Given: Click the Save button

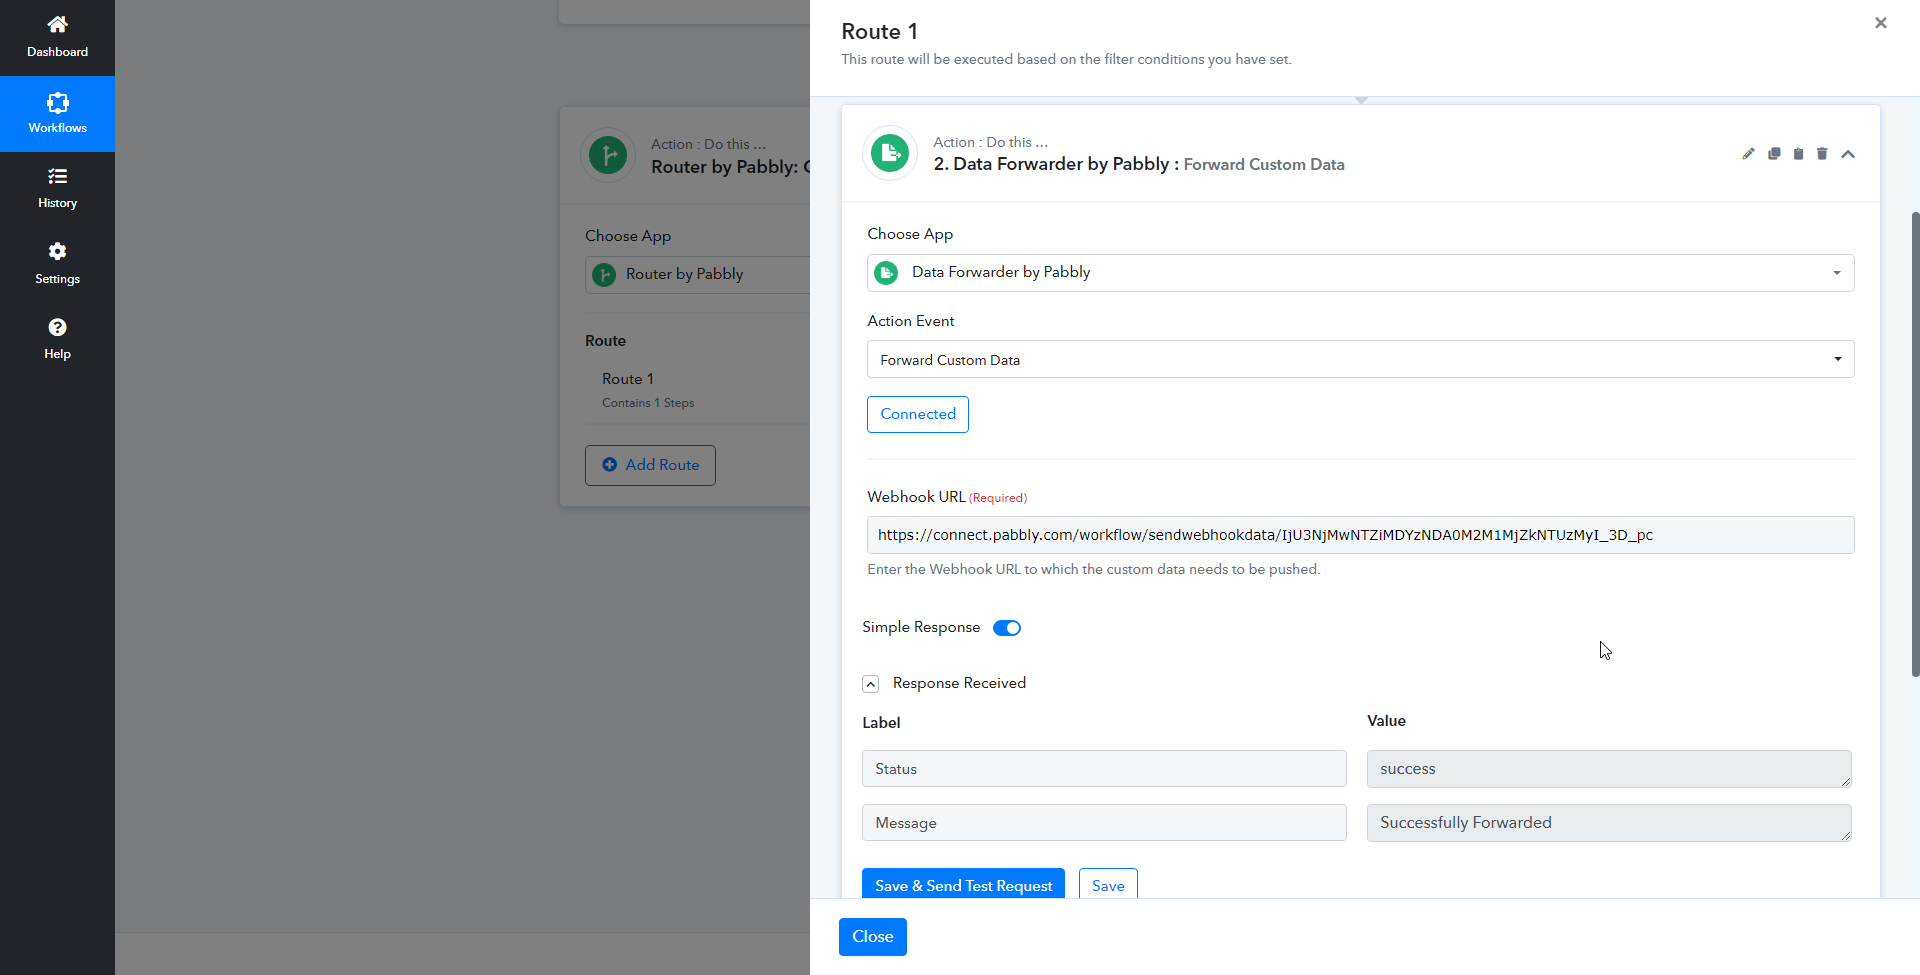Looking at the screenshot, I should tap(1108, 885).
